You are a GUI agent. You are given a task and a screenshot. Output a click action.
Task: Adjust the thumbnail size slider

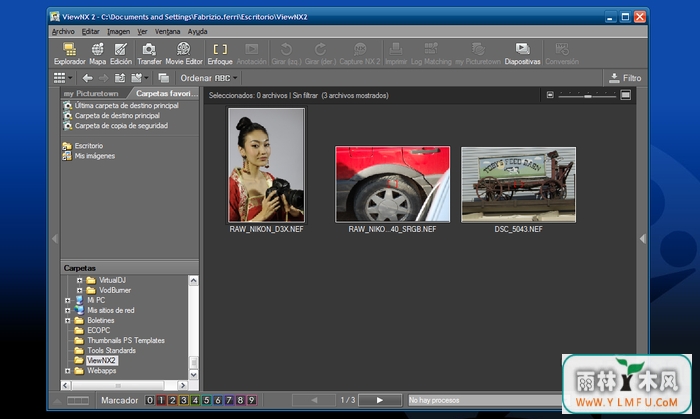coord(588,95)
